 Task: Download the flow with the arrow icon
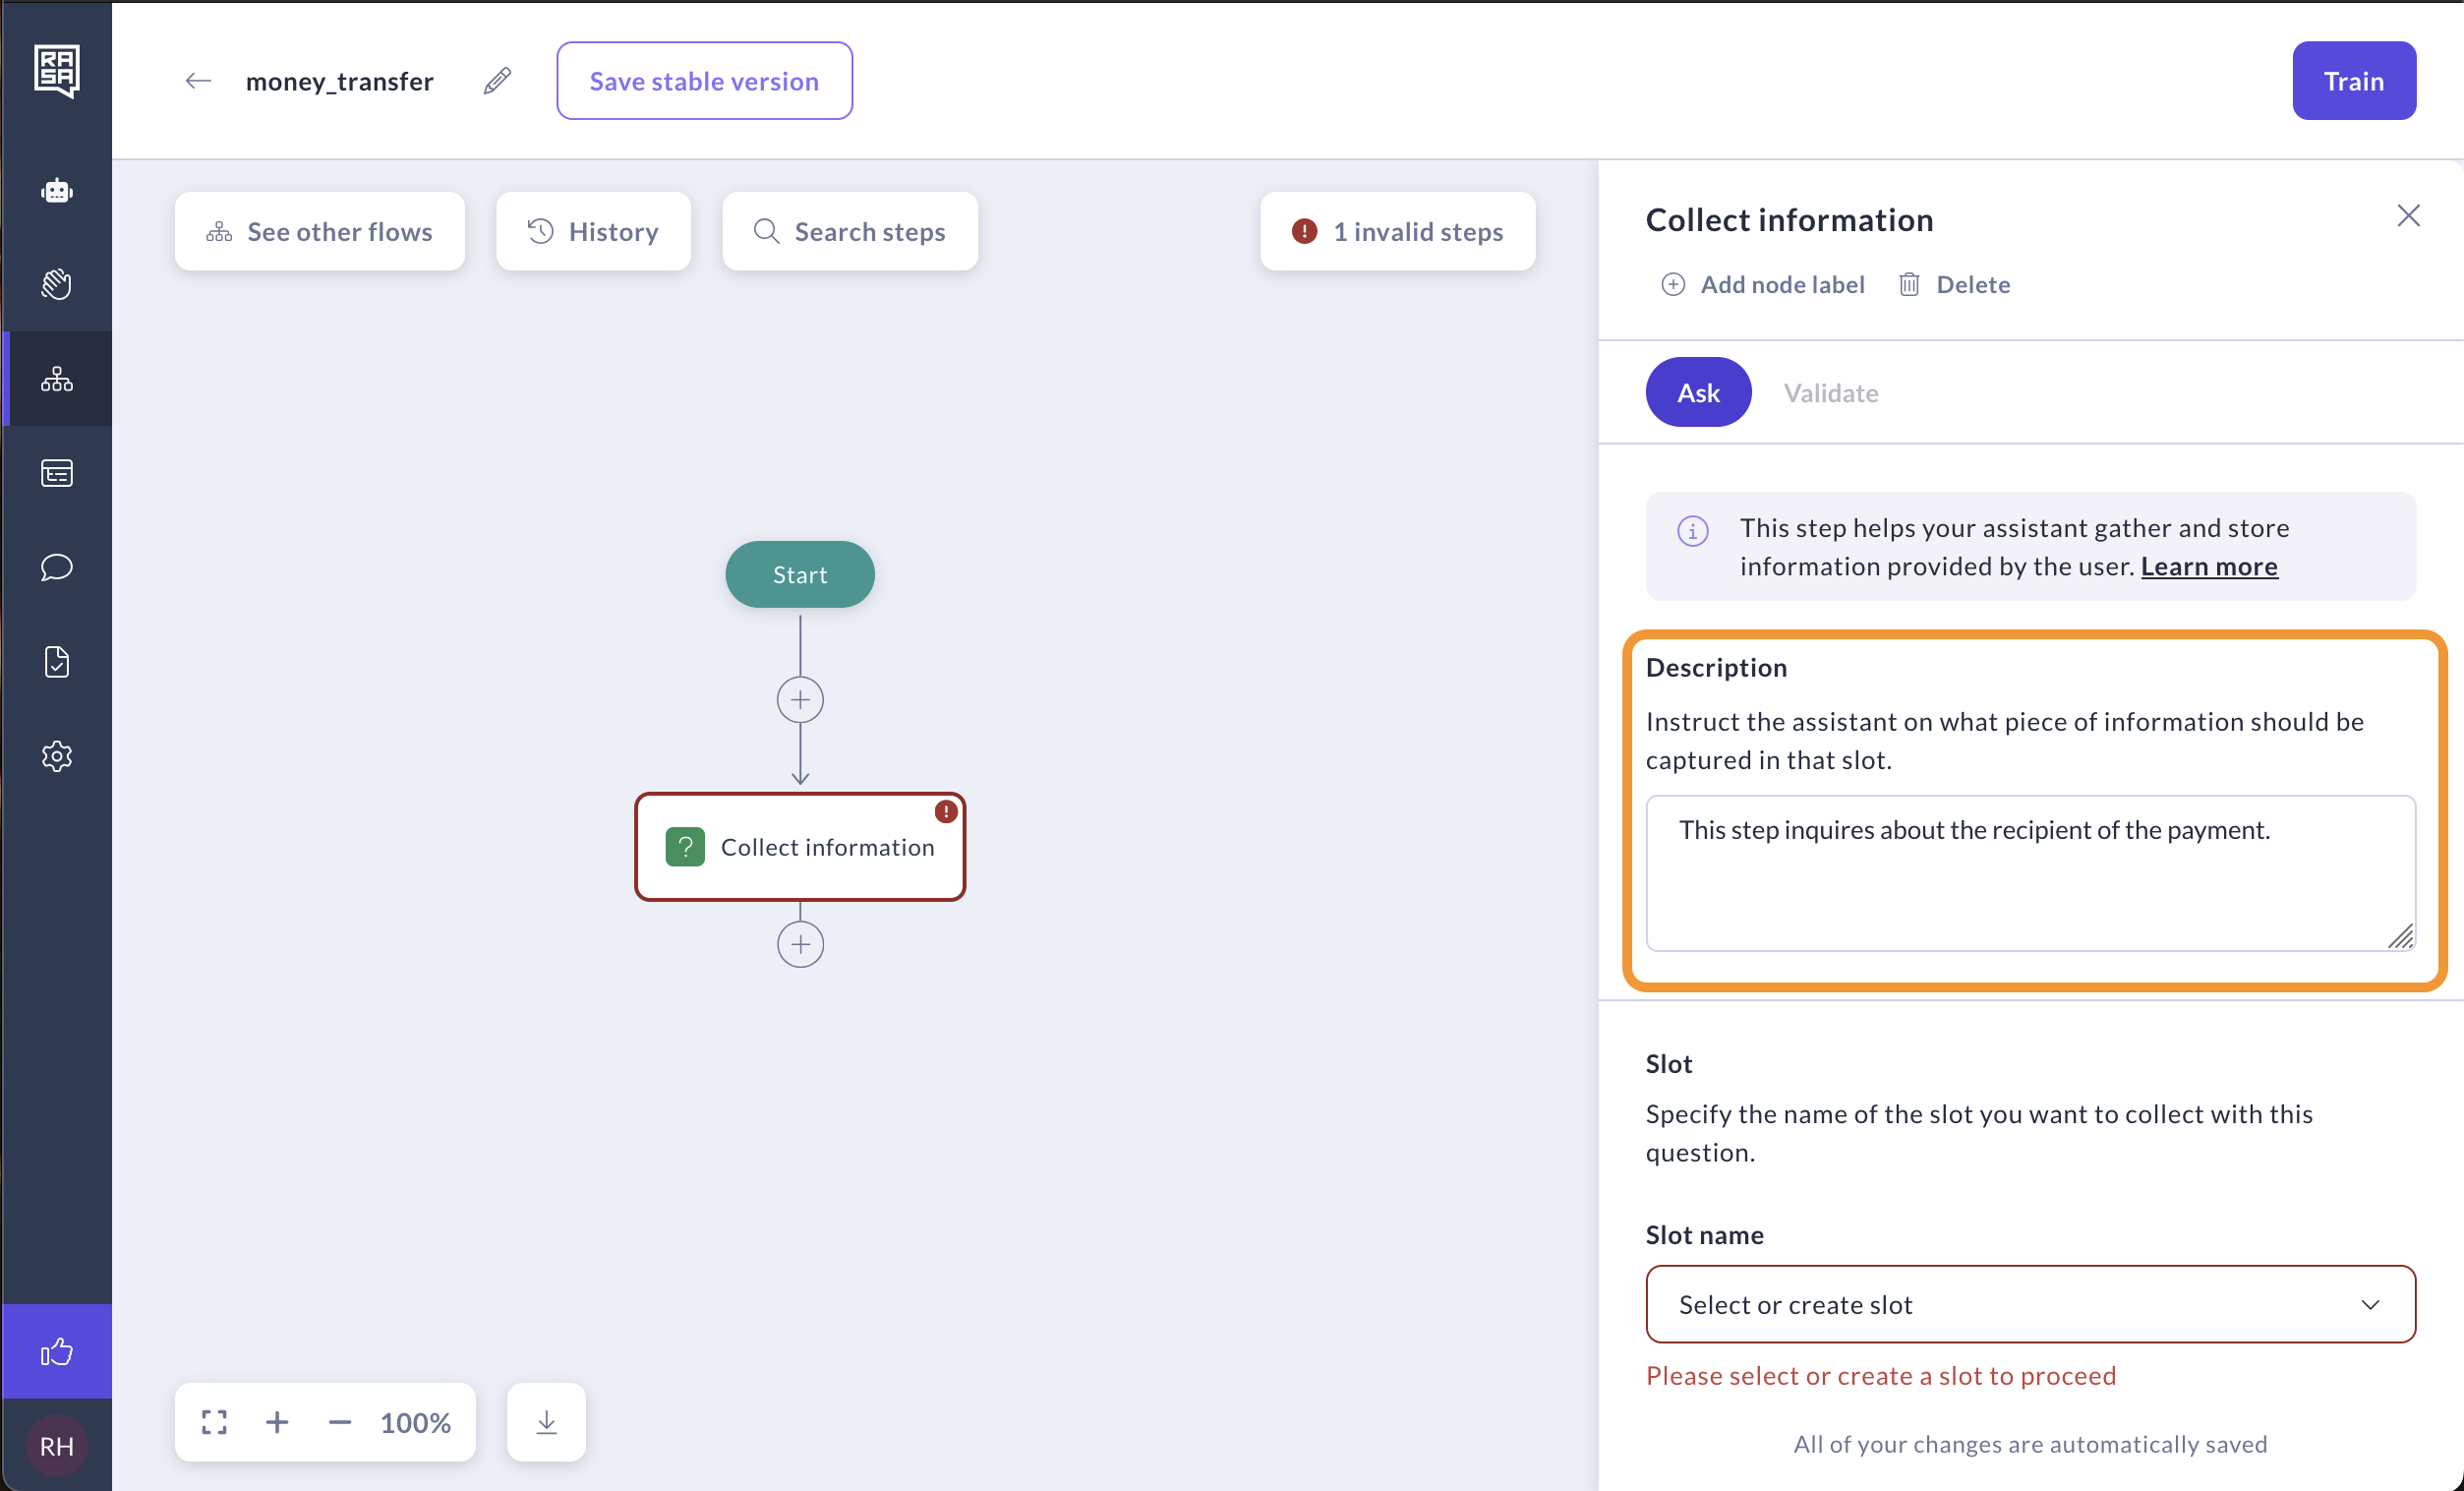(546, 1421)
